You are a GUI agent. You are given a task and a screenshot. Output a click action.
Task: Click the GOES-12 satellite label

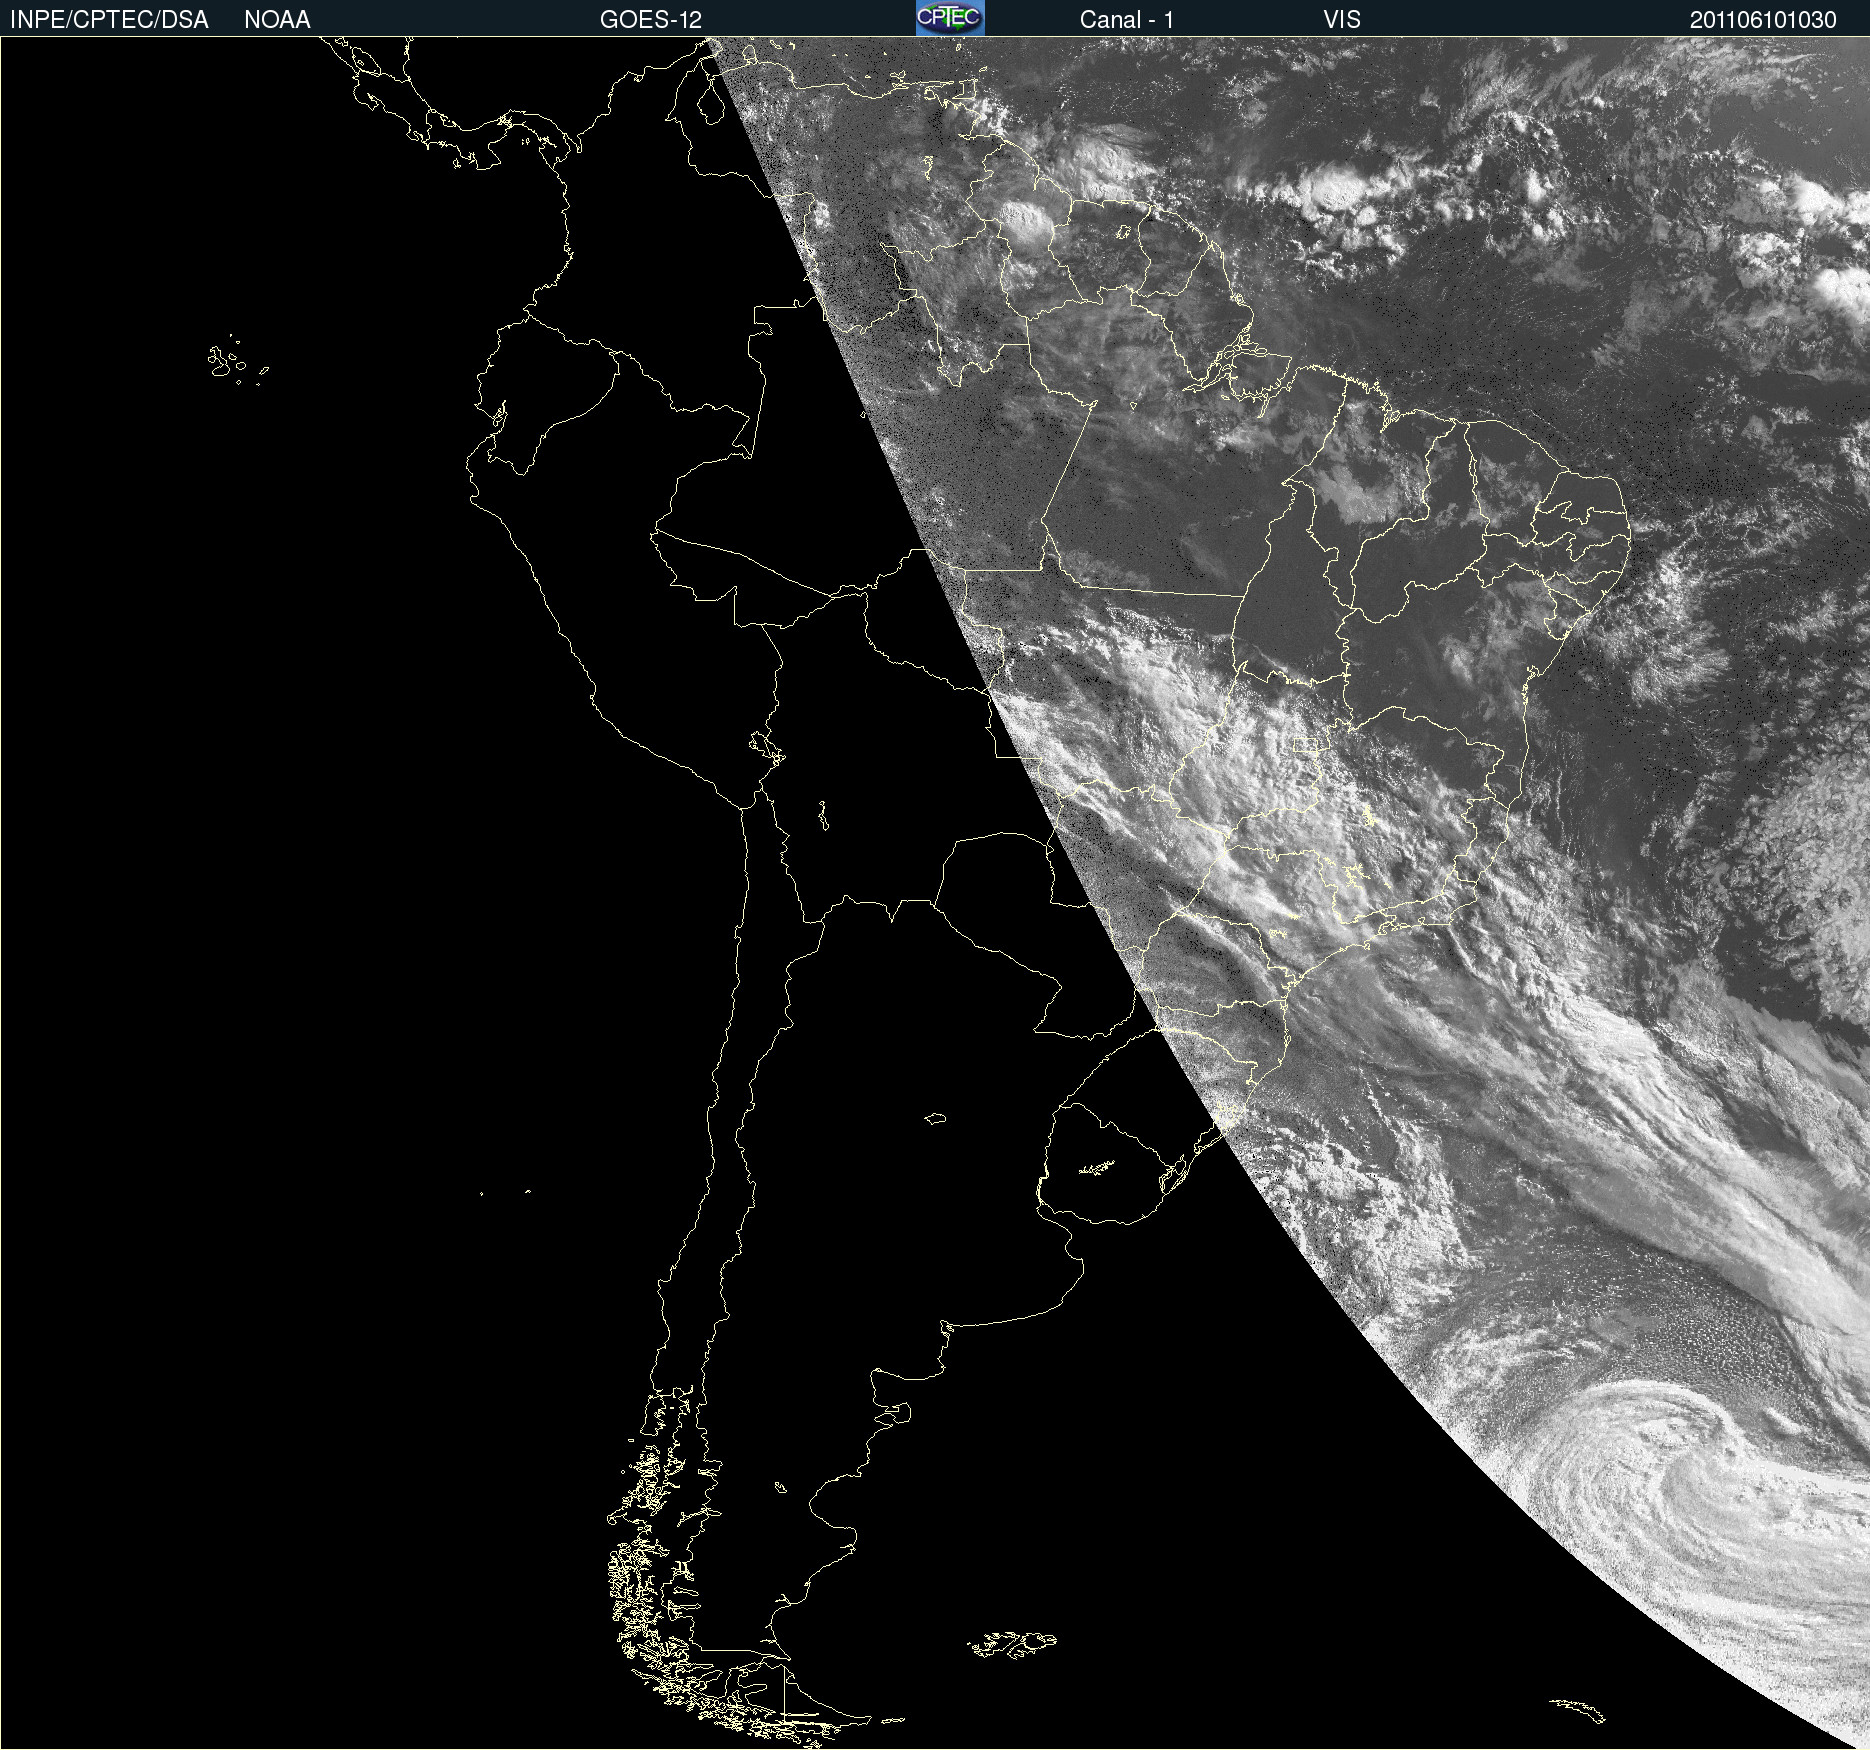point(651,20)
